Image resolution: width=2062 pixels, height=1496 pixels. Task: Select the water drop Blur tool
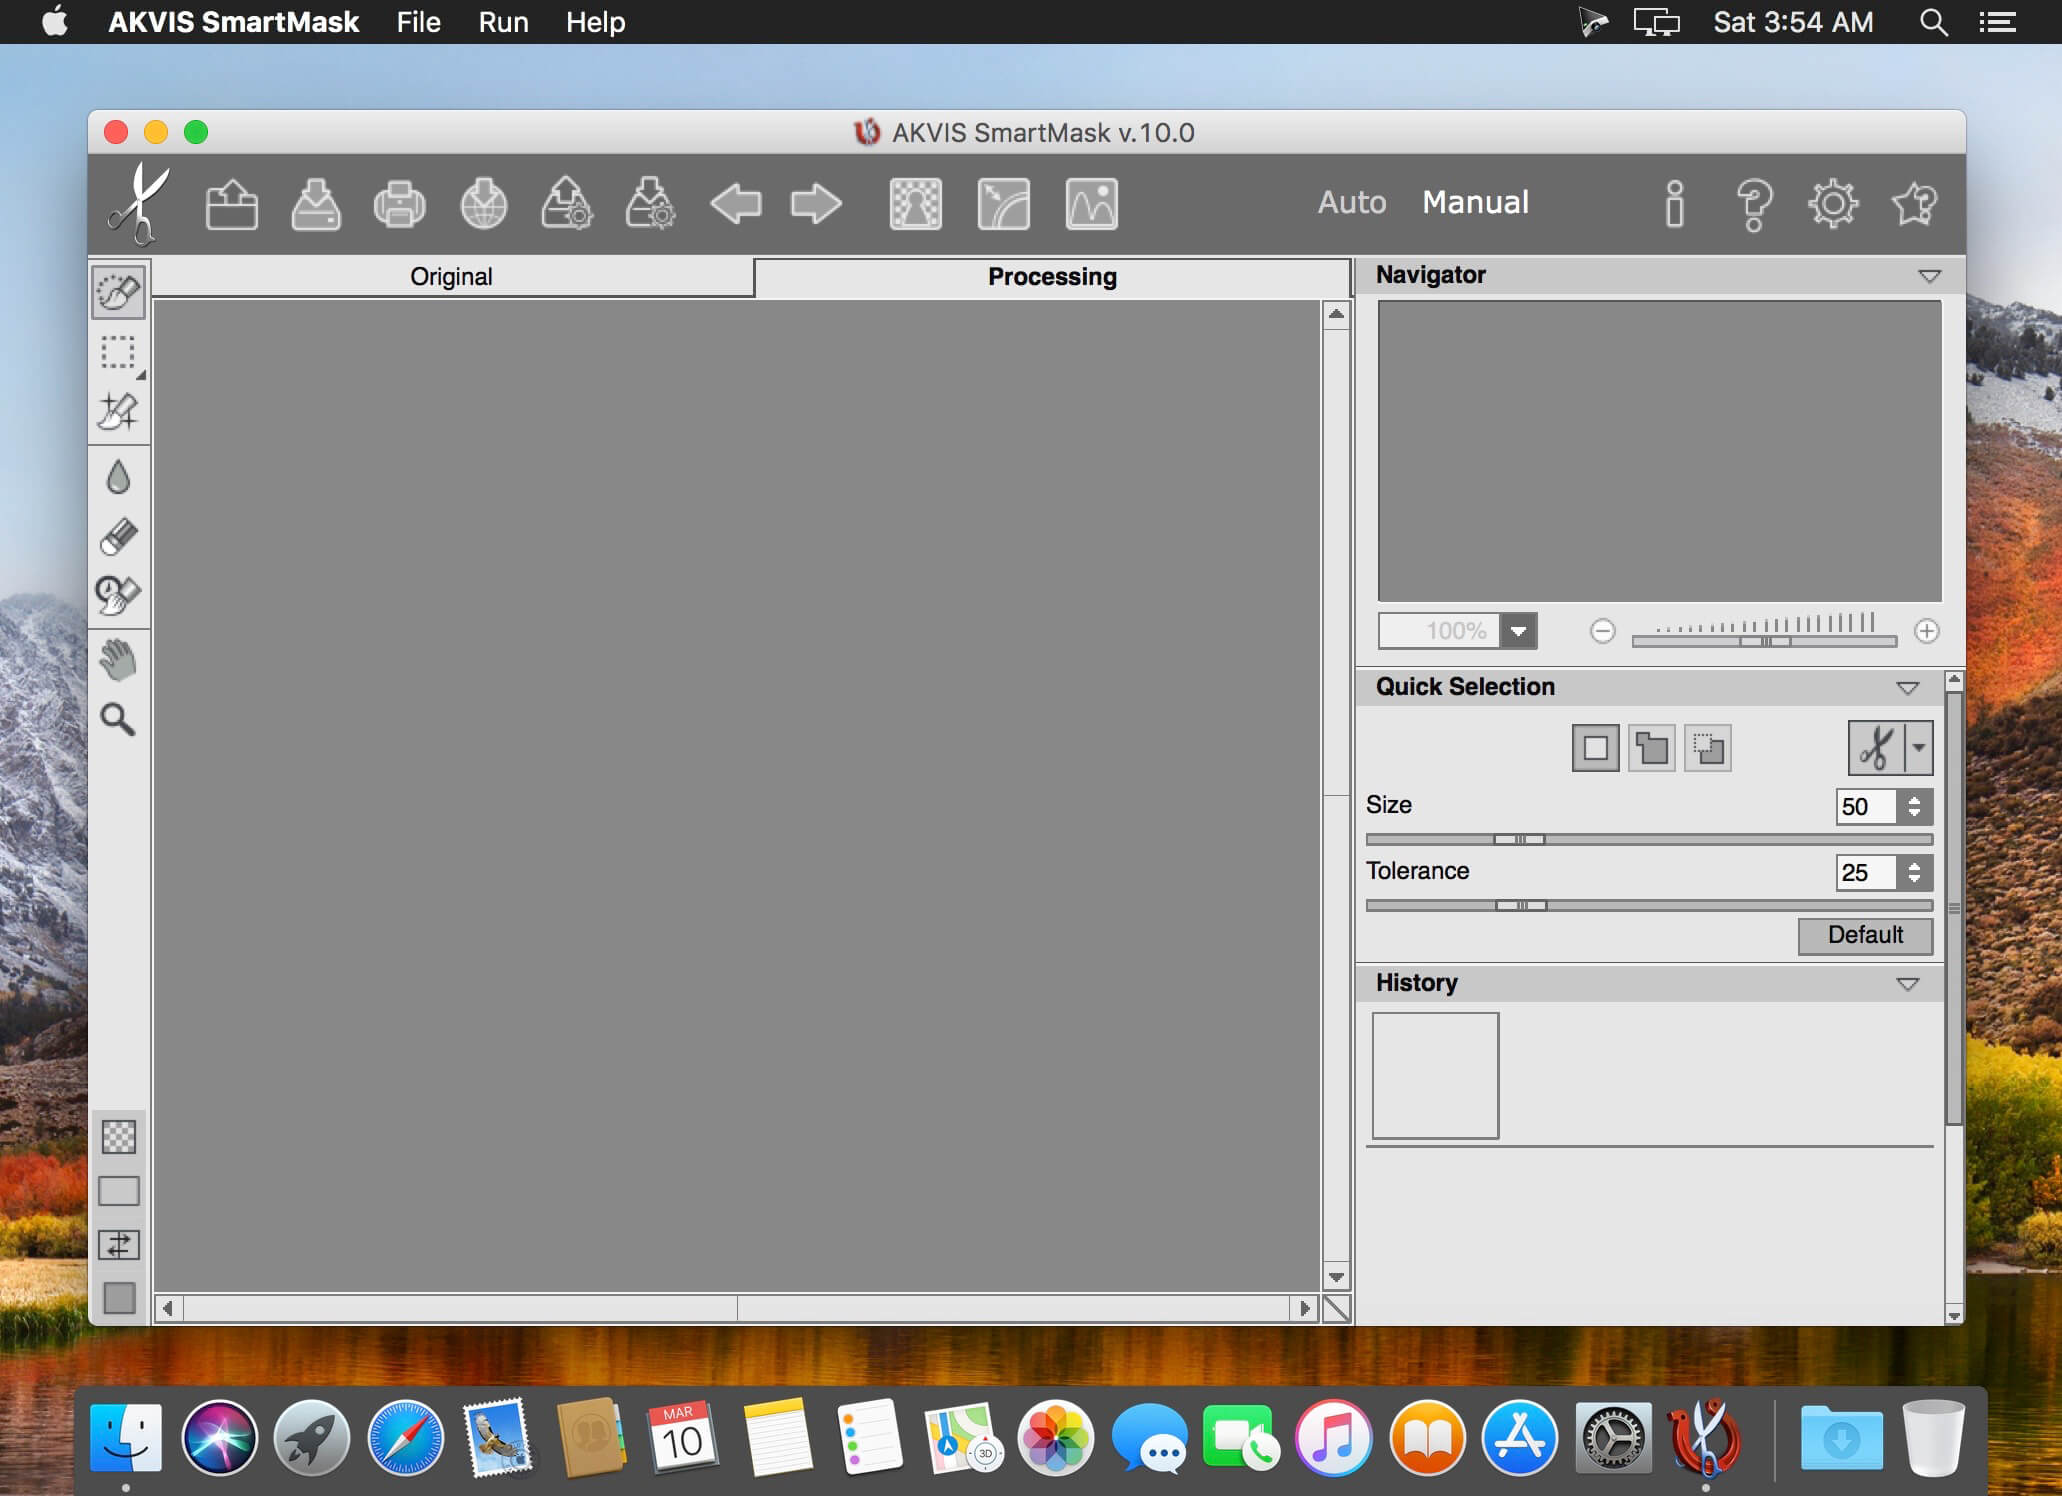tap(118, 477)
